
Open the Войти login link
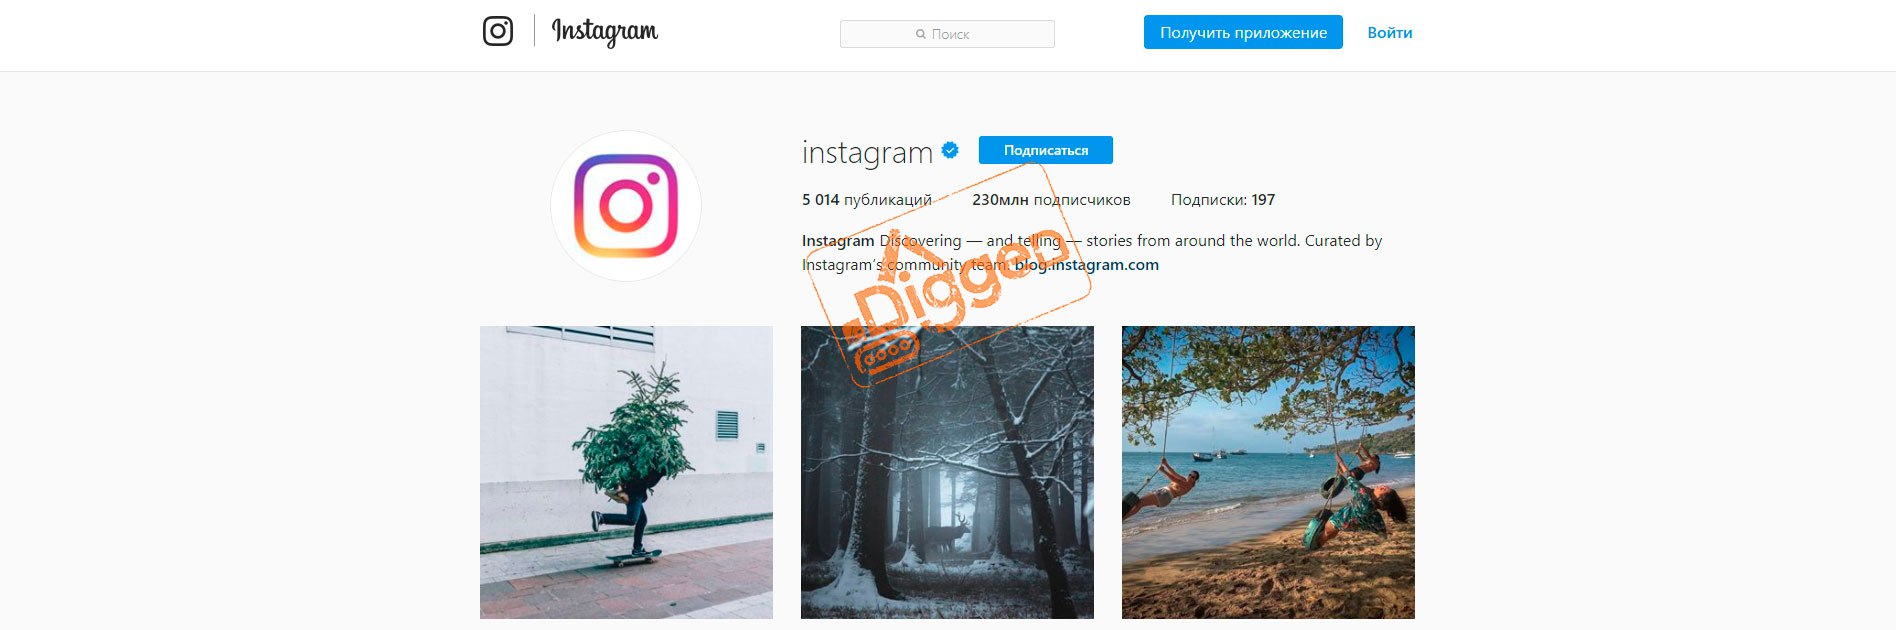tap(1390, 32)
